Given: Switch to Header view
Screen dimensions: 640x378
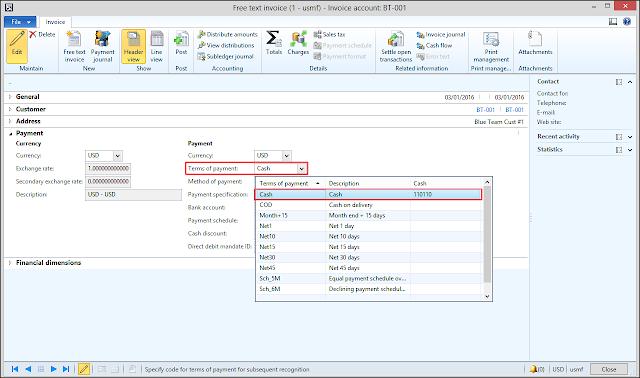Looking at the screenshot, I should 133,46.
